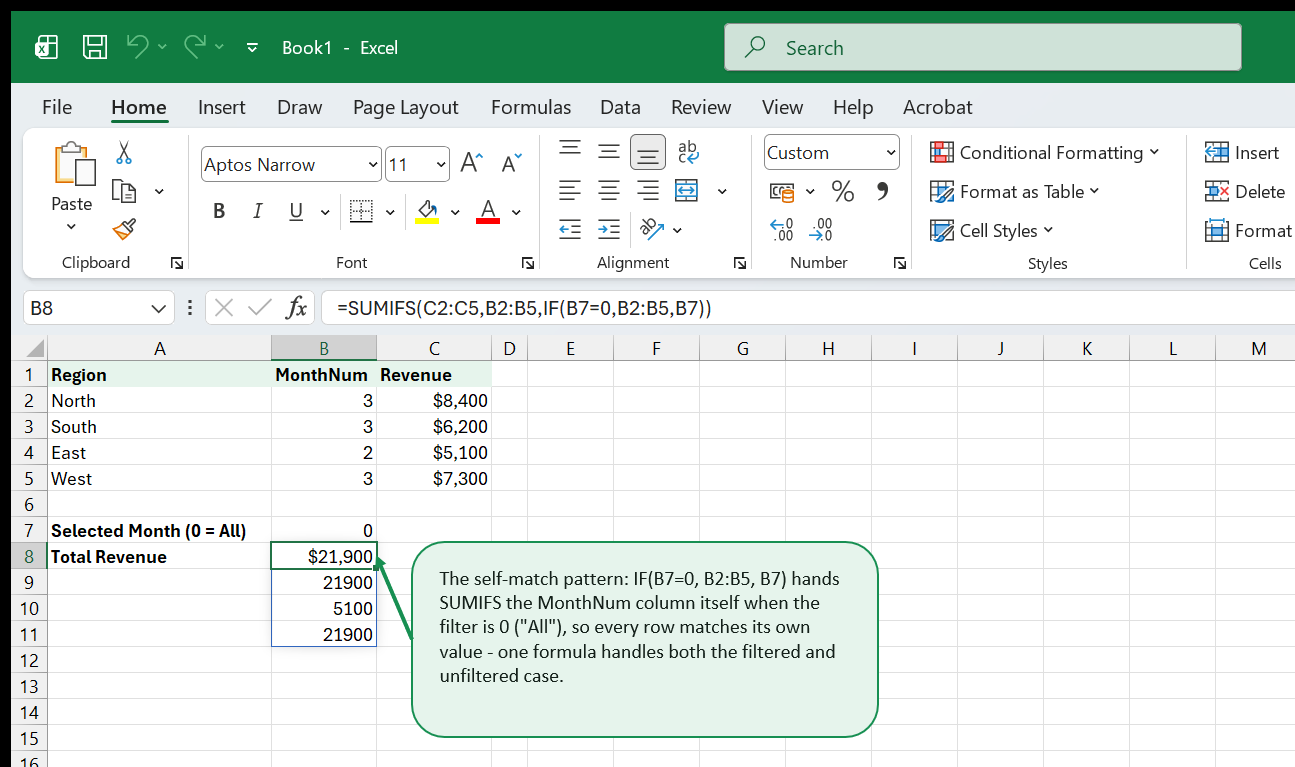Decrease the indent

(x=570, y=229)
